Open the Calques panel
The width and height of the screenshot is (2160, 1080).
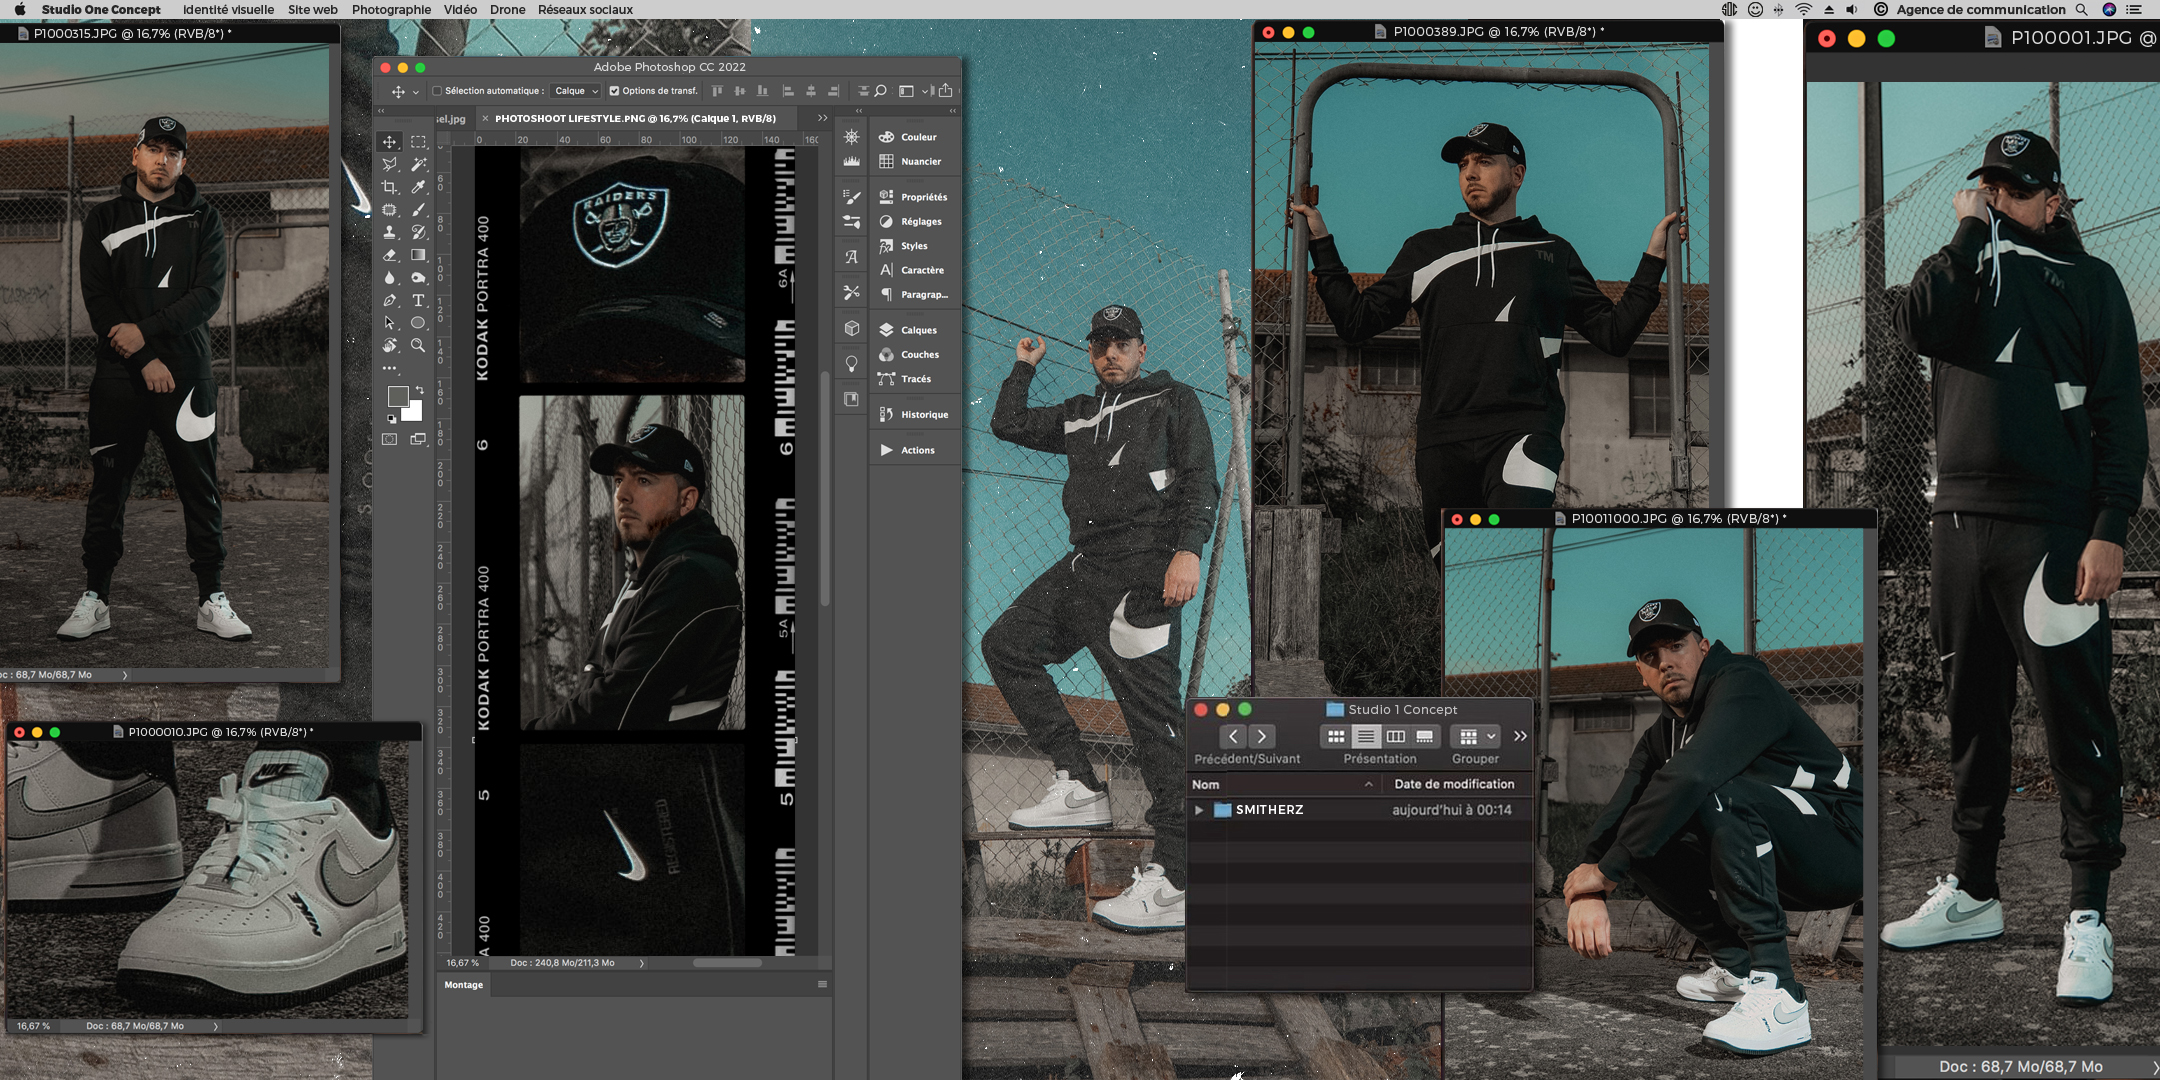tap(908, 330)
